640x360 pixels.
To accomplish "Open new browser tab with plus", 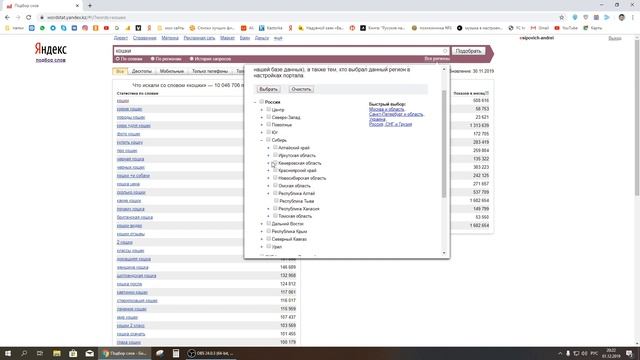I will coord(90,6).
